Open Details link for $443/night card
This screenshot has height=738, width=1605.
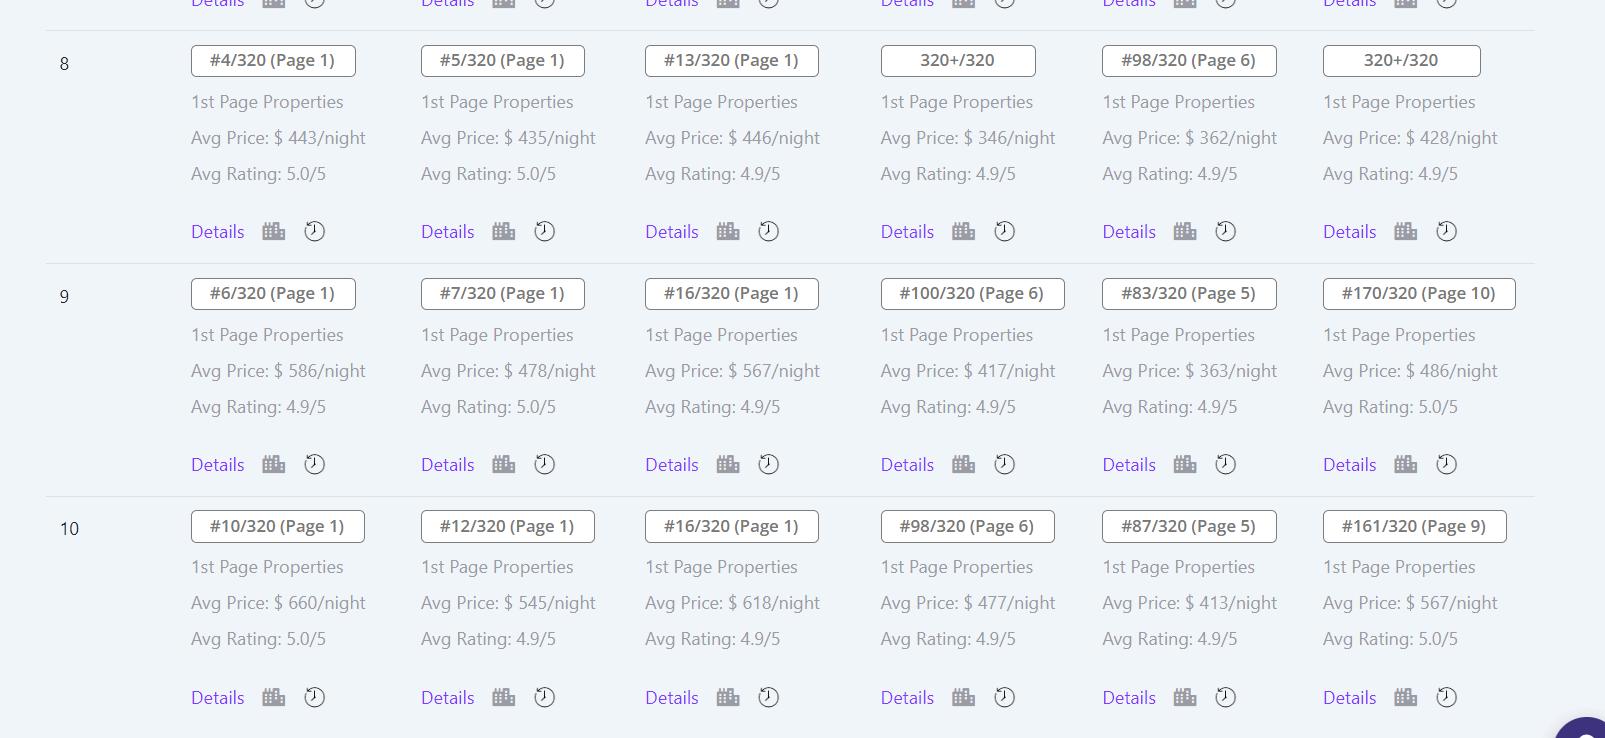(218, 232)
